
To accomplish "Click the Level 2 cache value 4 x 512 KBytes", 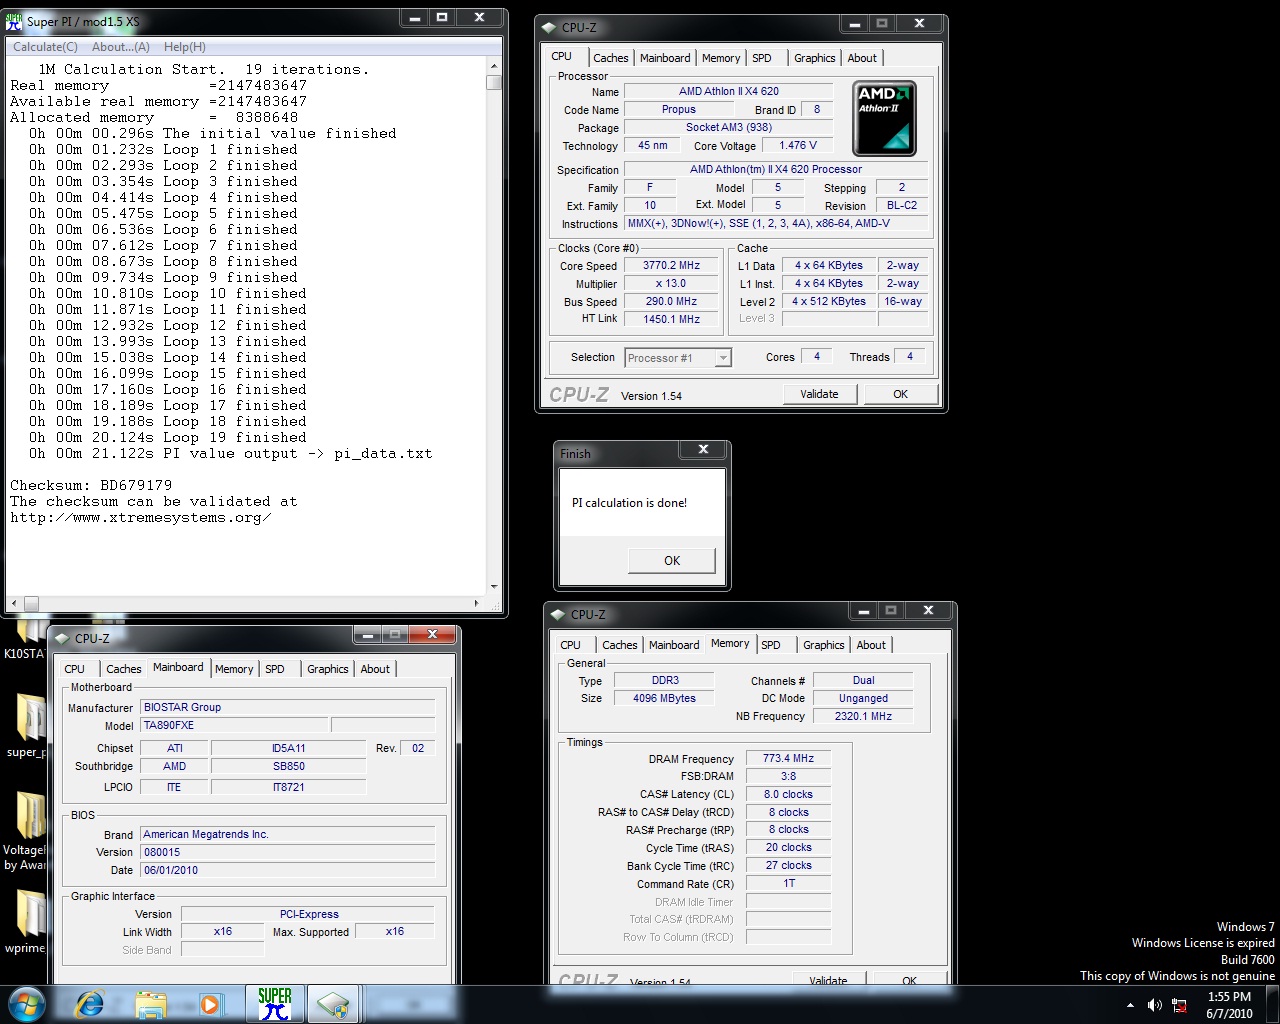I will click(829, 302).
